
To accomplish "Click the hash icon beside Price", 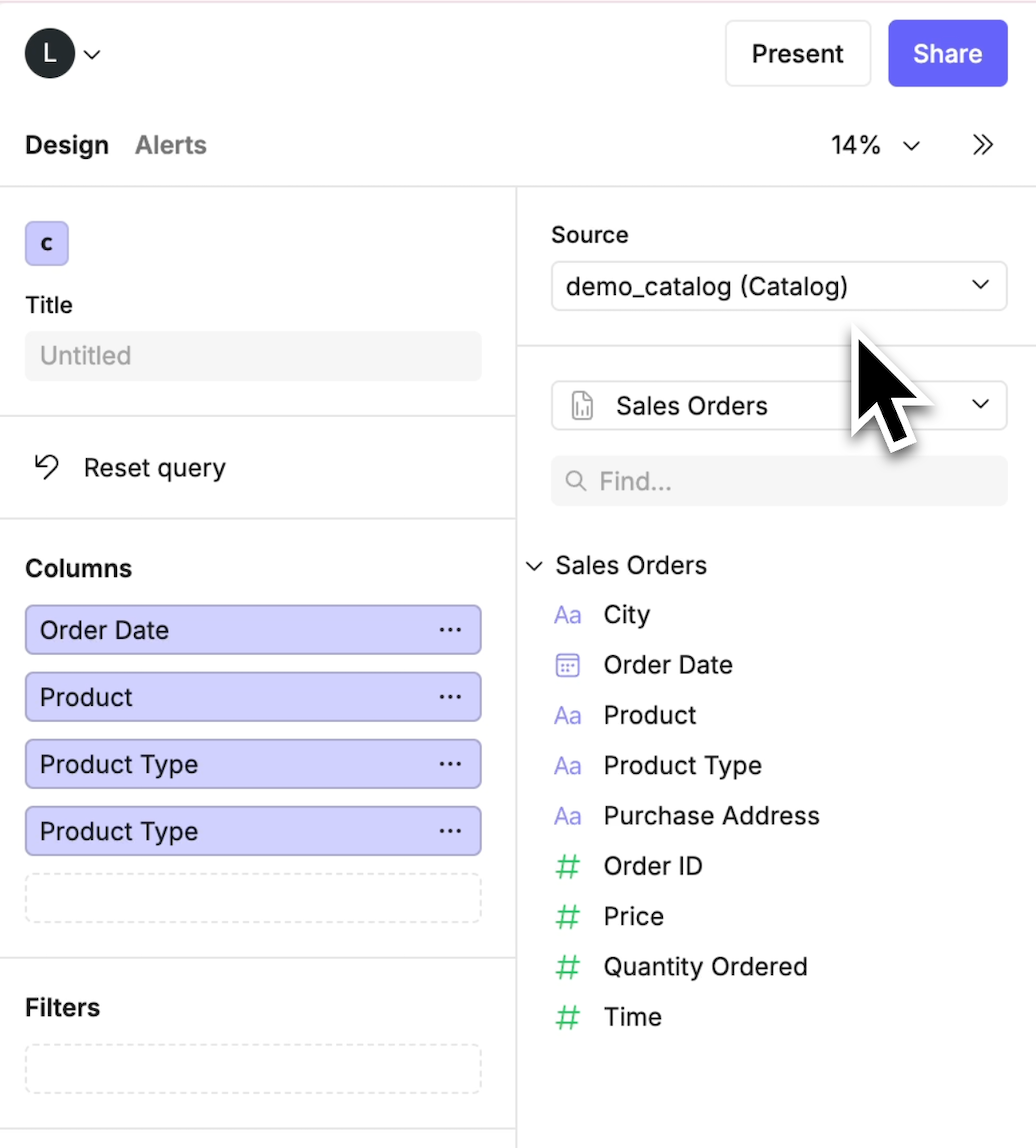I will click(567, 916).
